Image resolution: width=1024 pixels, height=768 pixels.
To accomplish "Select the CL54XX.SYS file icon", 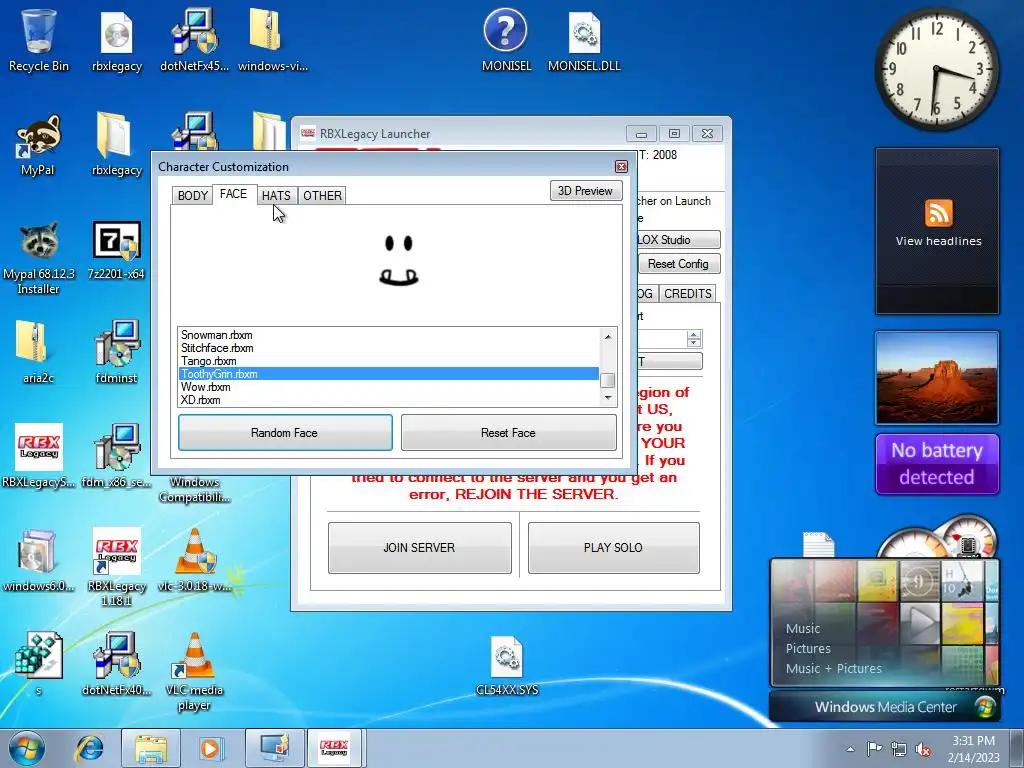I will point(507,665).
